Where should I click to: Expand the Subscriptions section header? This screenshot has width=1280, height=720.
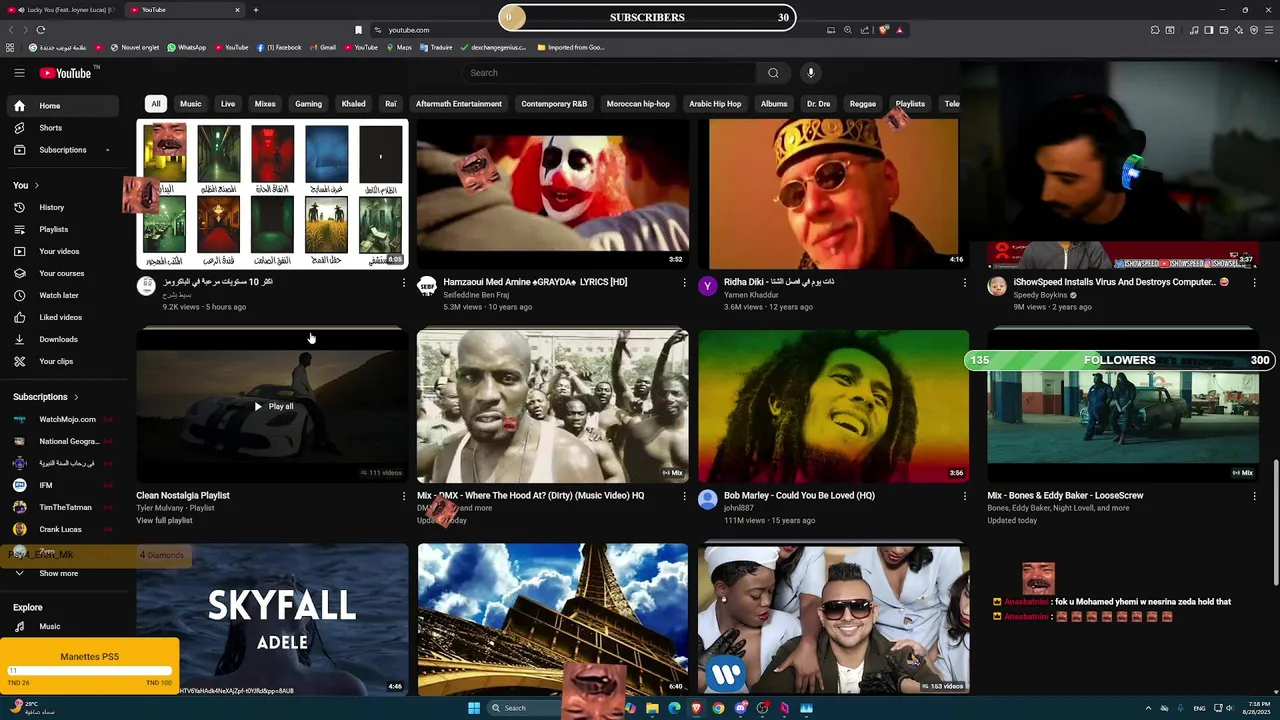tap(45, 397)
